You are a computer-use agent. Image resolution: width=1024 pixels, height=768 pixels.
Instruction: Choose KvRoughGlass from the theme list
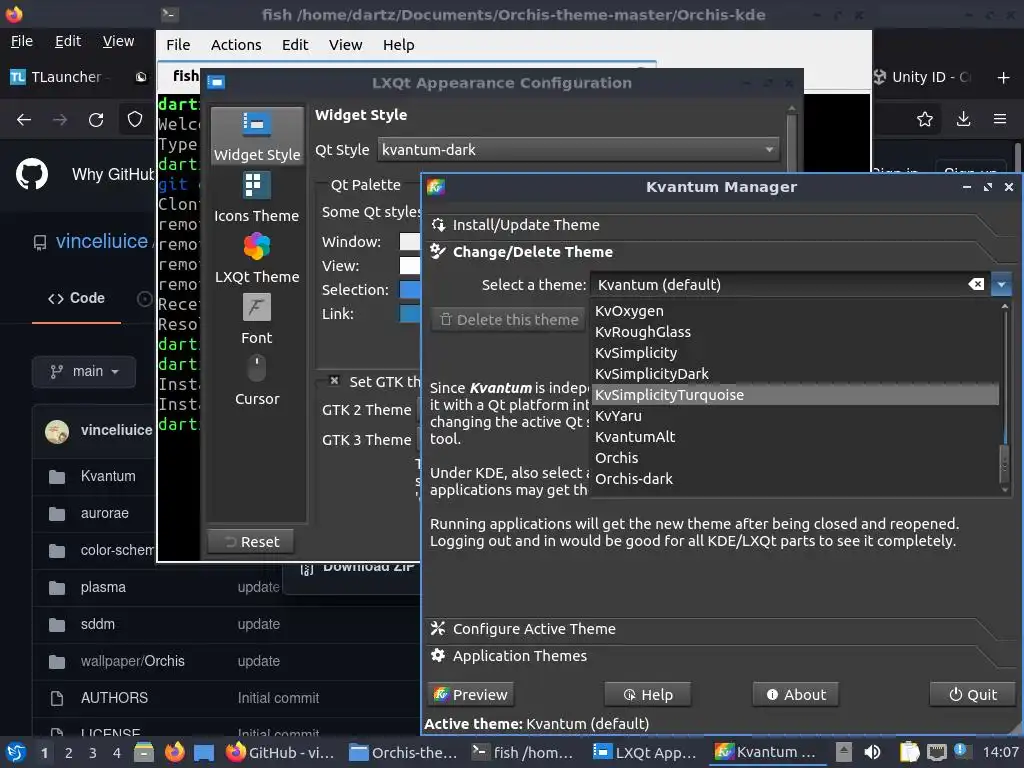[795, 332]
